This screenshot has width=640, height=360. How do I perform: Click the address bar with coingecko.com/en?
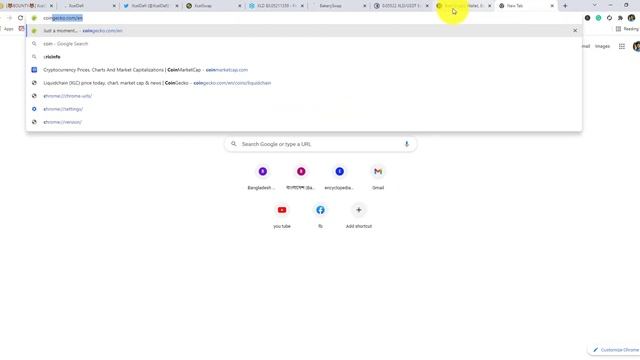click(304, 18)
